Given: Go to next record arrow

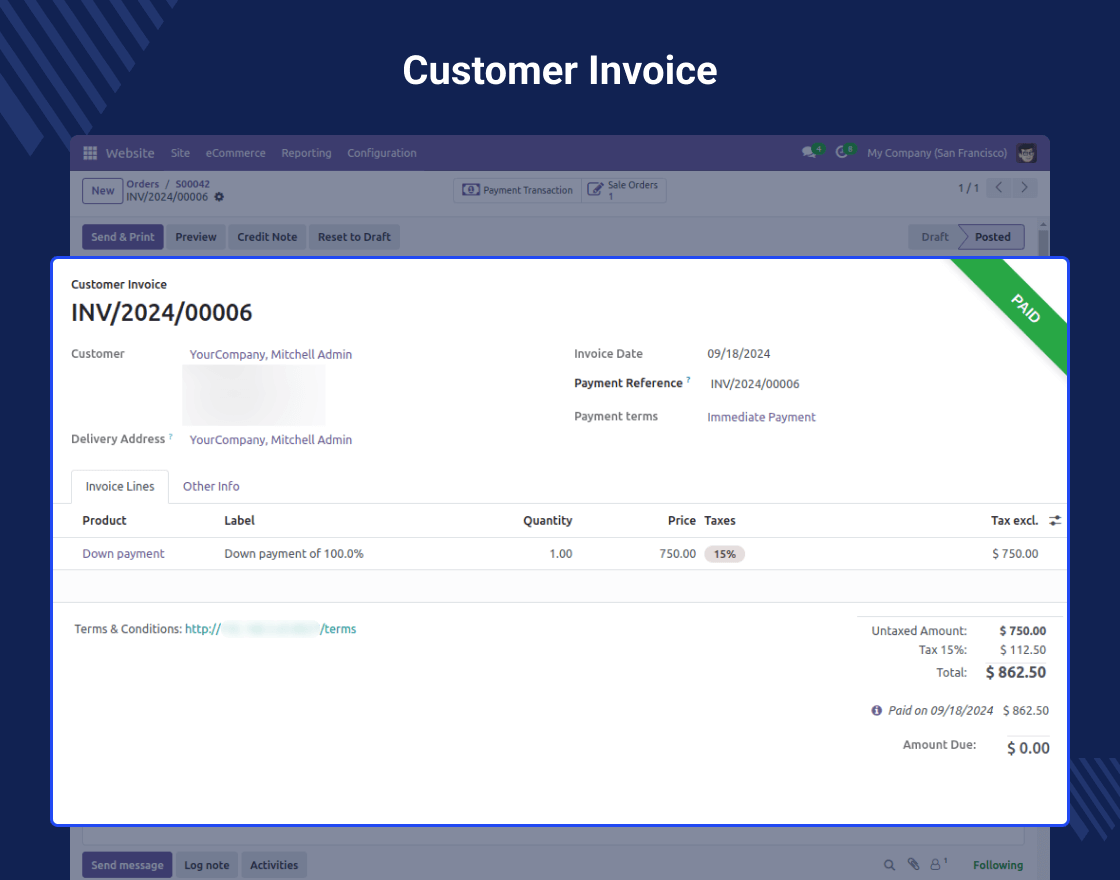Looking at the screenshot, I should (1024, 188).
